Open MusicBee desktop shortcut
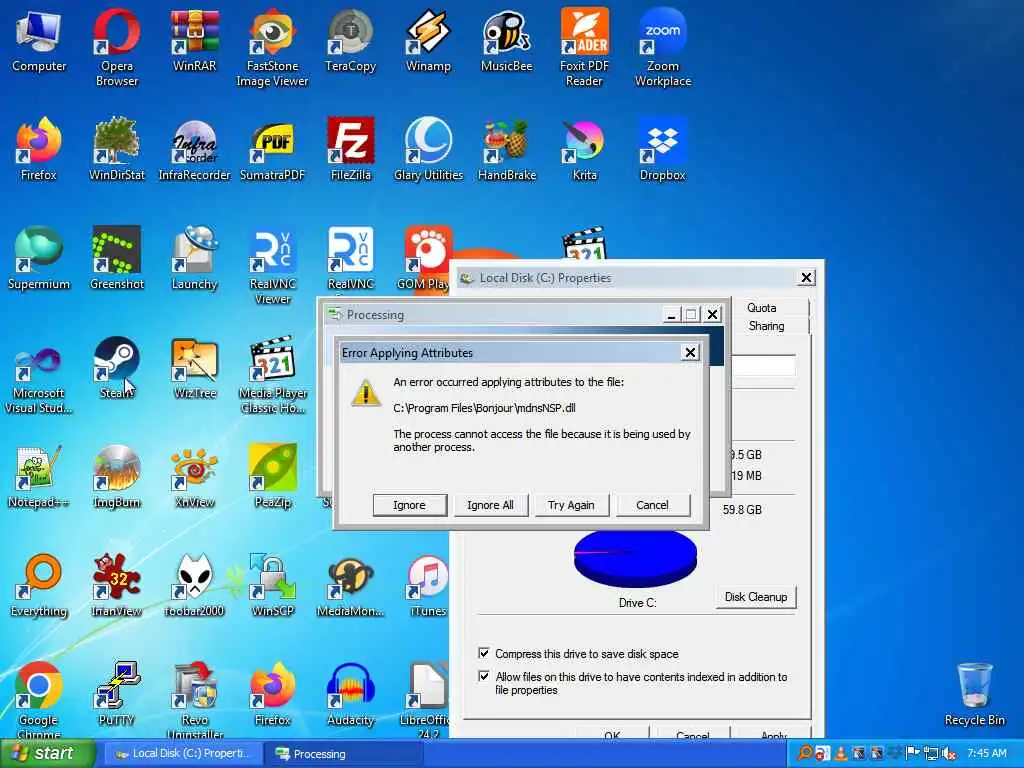This screenshot has width=1024, height=768. tap(506, 39)
